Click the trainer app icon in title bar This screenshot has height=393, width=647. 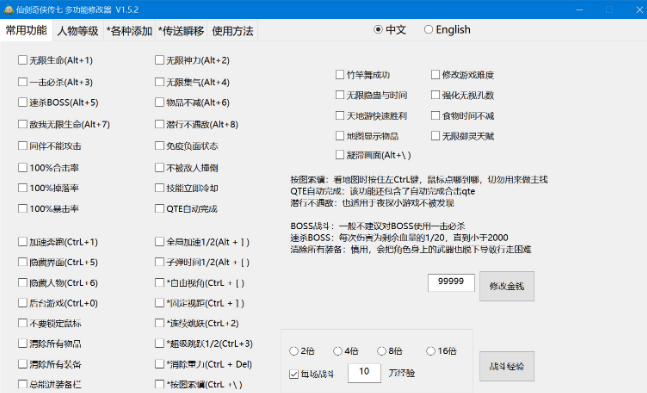coord(9,9)
